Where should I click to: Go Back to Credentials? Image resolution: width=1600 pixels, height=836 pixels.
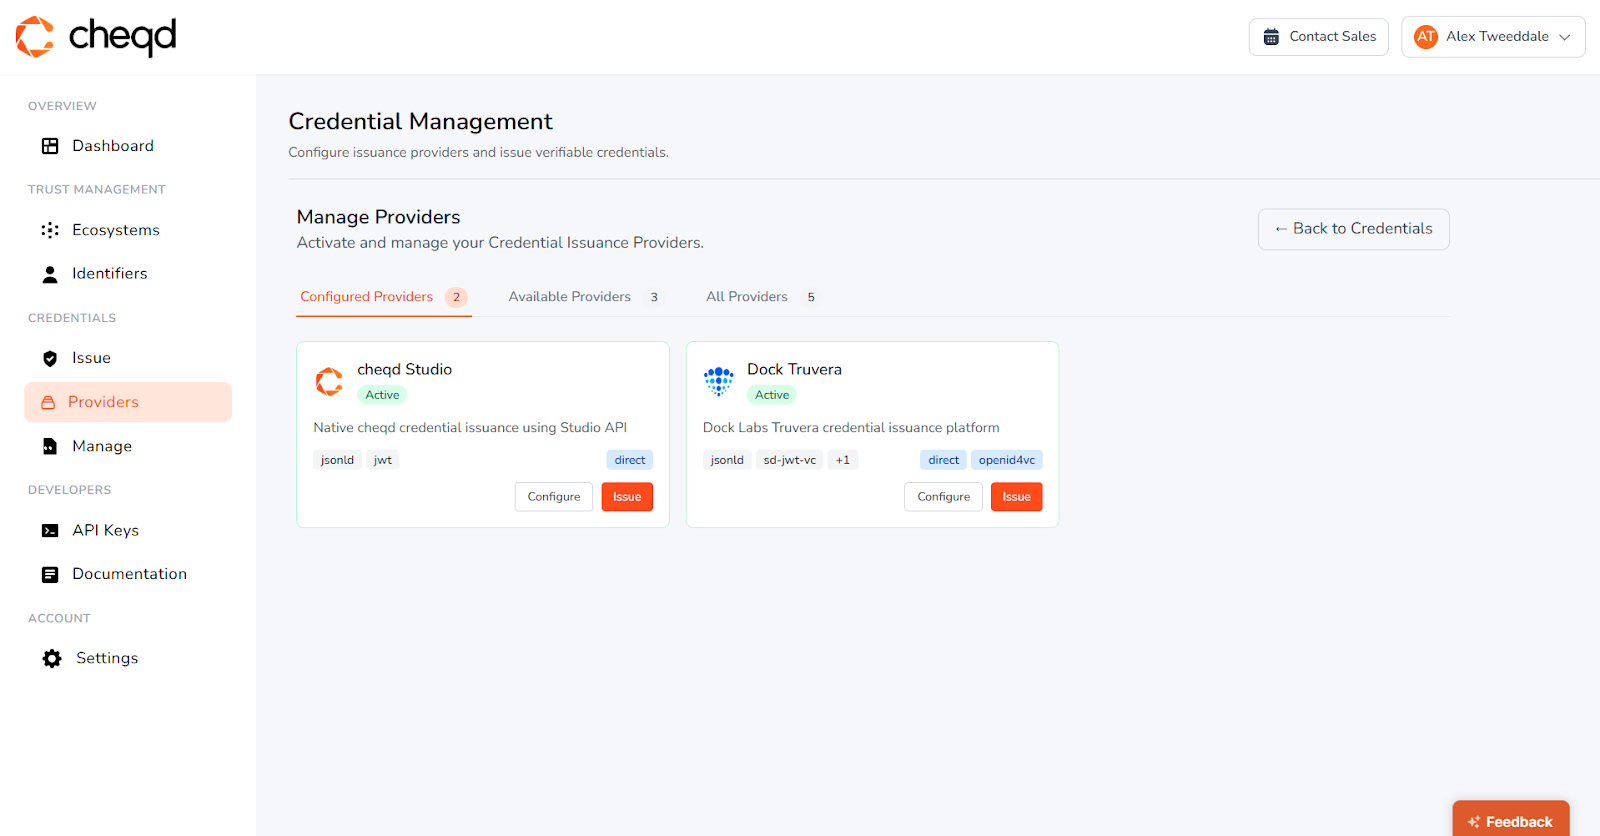(1353, 229)
